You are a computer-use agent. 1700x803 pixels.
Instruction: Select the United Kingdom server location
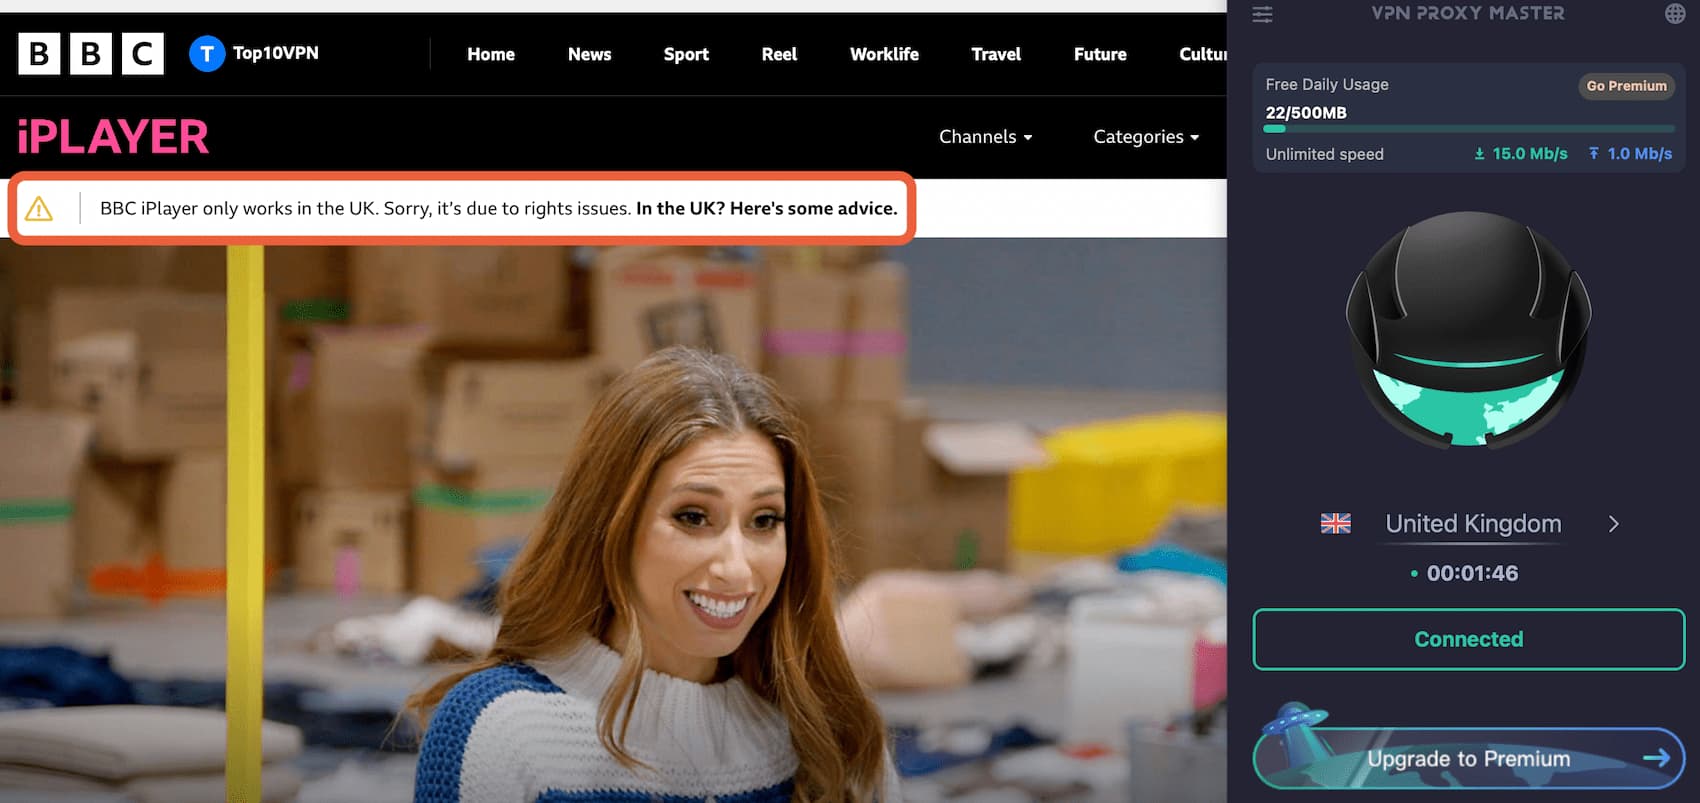click(1473, 524)
